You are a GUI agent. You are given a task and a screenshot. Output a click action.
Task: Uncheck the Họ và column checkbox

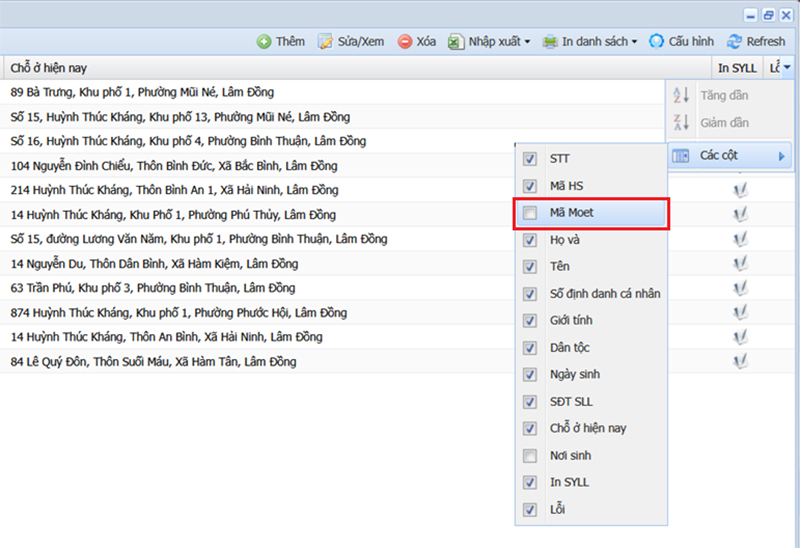pyautogui.click(x=530, y=240)
